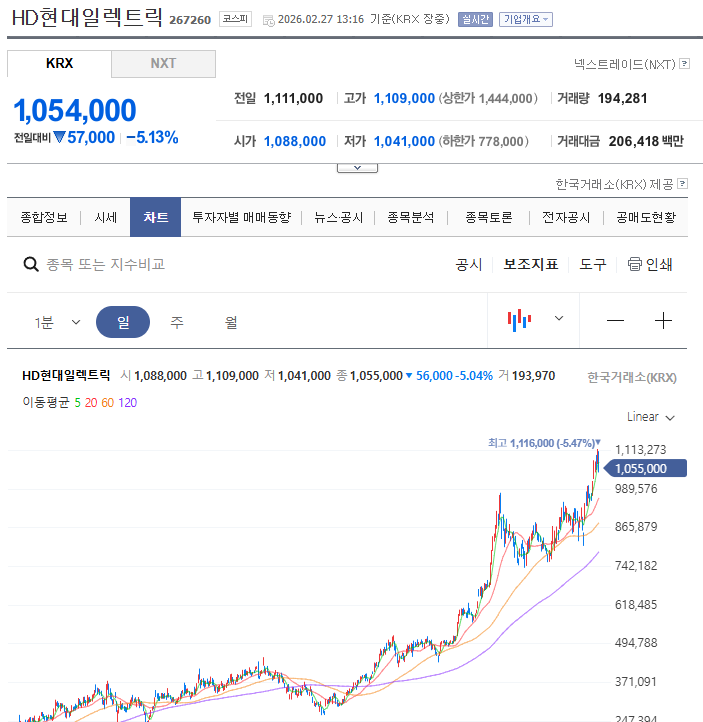This screenshot has width=703, height=722.
Task: Click the 고가 value 1,109,000
Action: tap(404, 98)
